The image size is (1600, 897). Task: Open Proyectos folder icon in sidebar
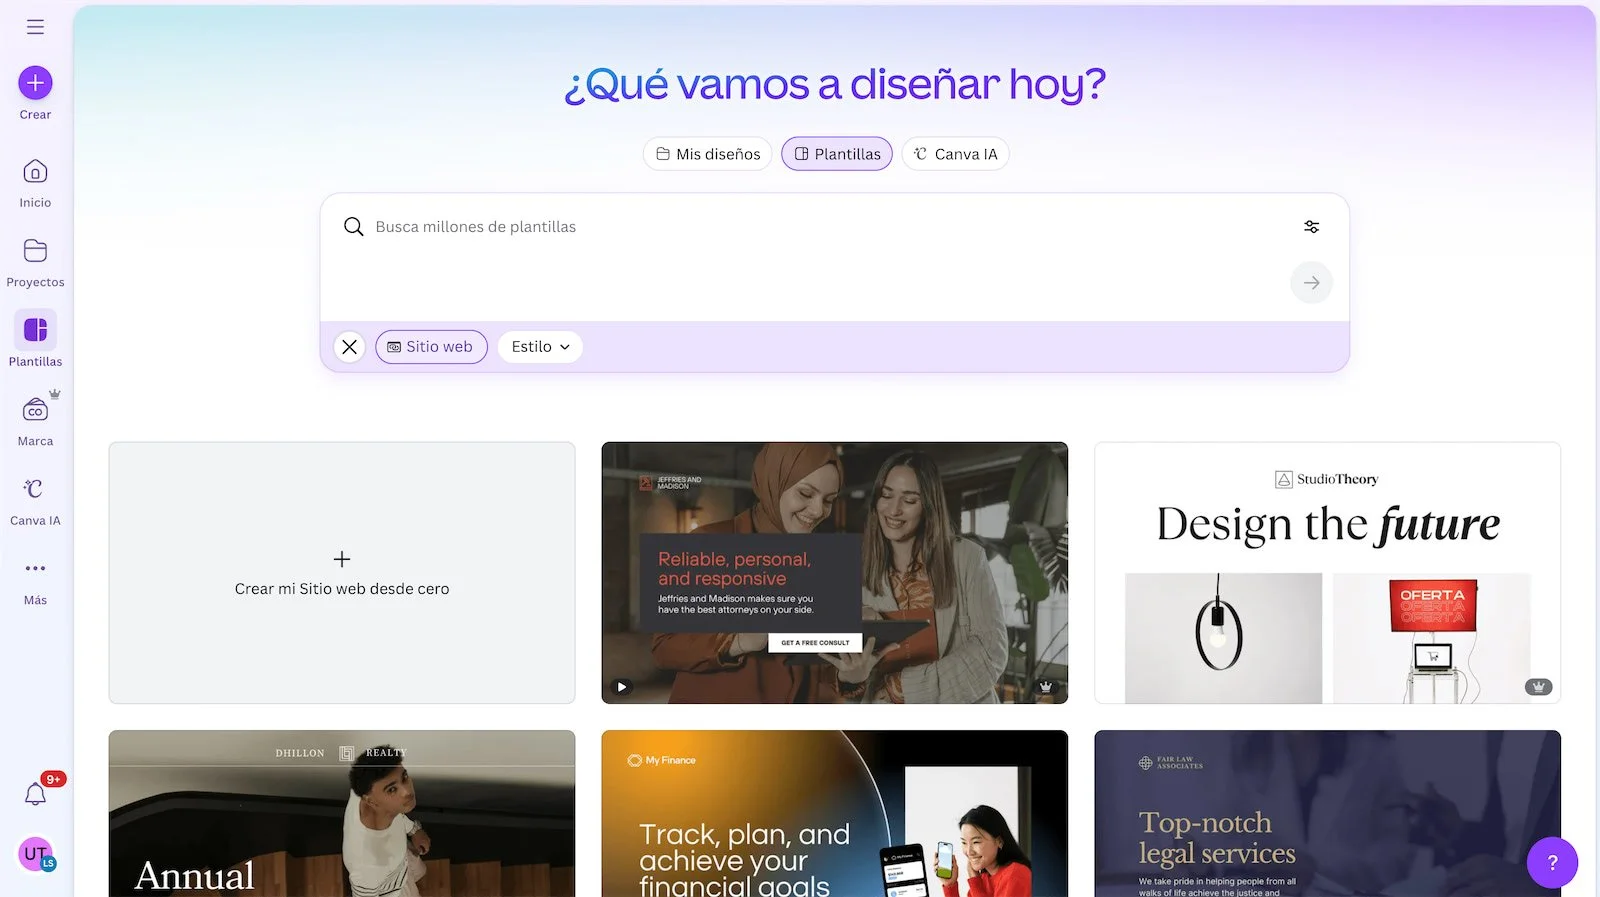35,250
